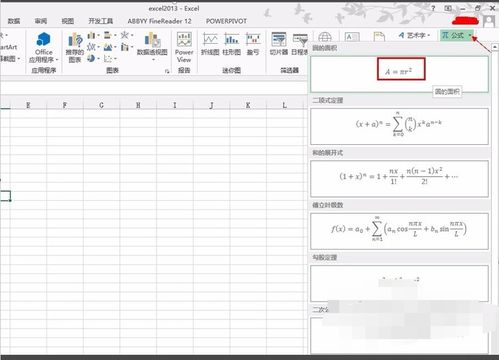Image resolution: width=499 pixels, height=360 pixels.
Task: Select column E header
Action: (x=28, y=105)
